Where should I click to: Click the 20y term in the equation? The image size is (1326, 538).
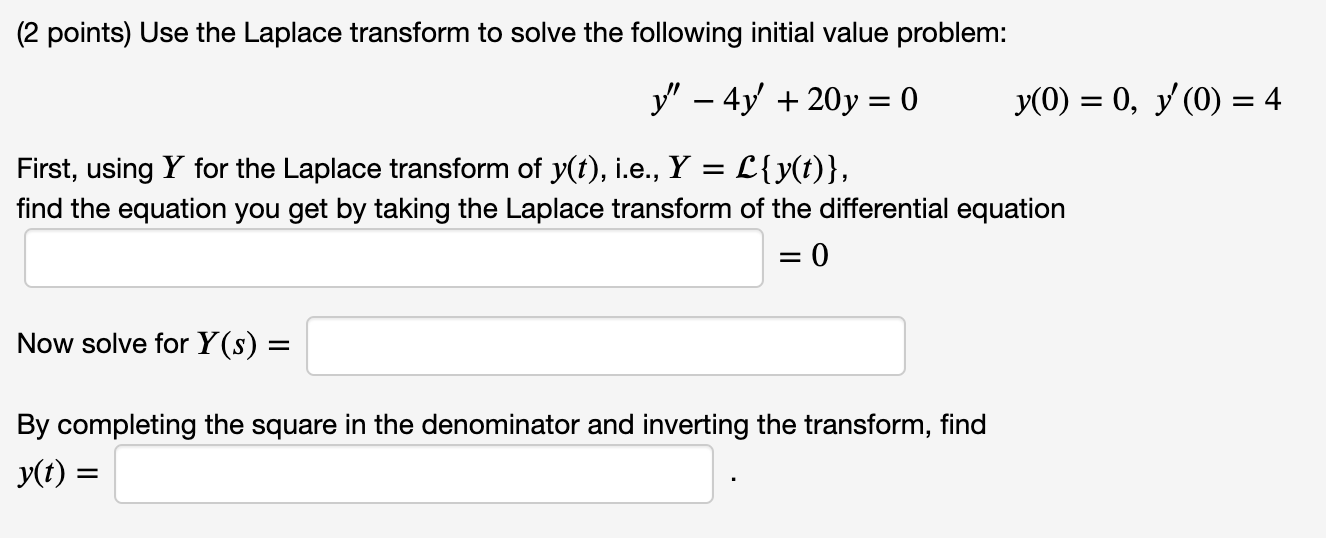(x=826, y=101)
